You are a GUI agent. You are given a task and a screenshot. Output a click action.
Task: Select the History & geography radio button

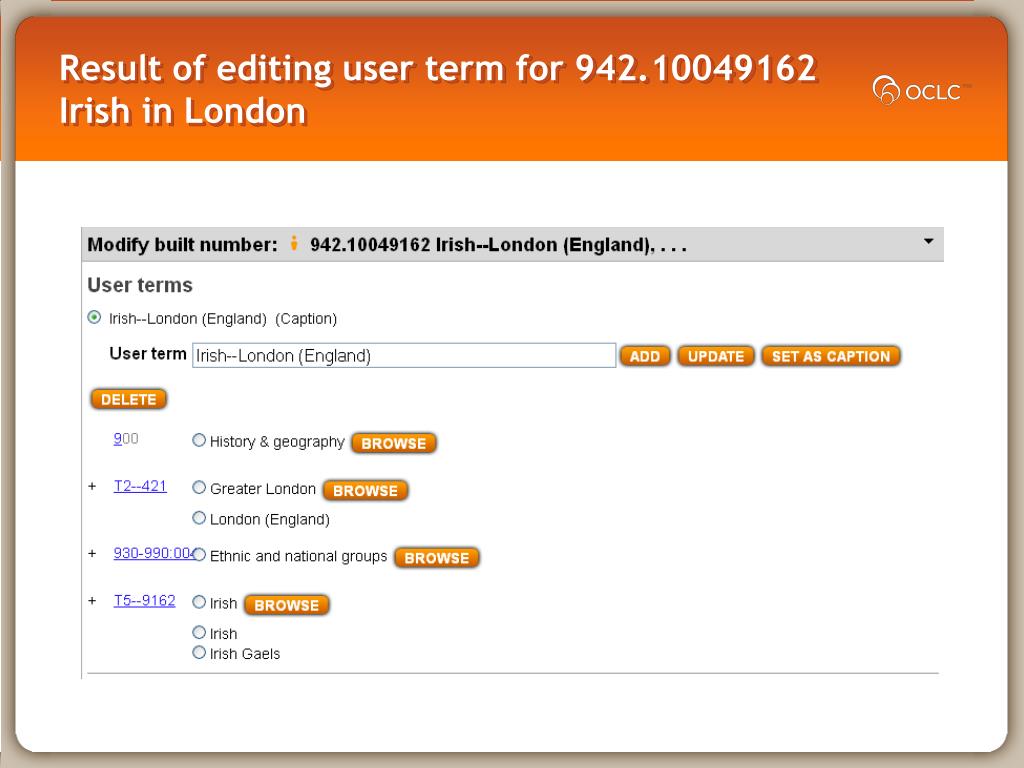(199, 440)
